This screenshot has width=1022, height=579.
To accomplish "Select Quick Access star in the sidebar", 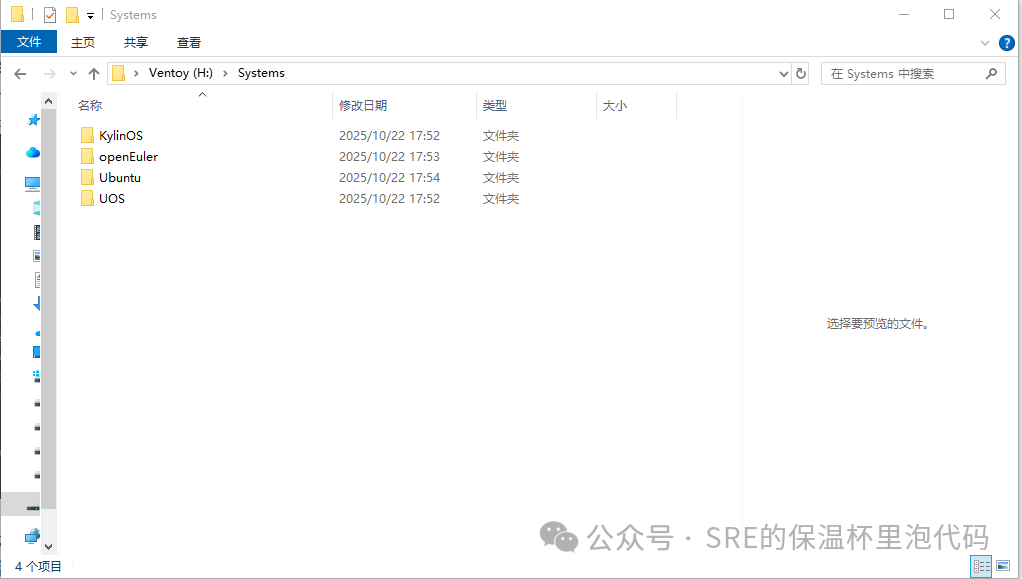I will coord(33,119).
